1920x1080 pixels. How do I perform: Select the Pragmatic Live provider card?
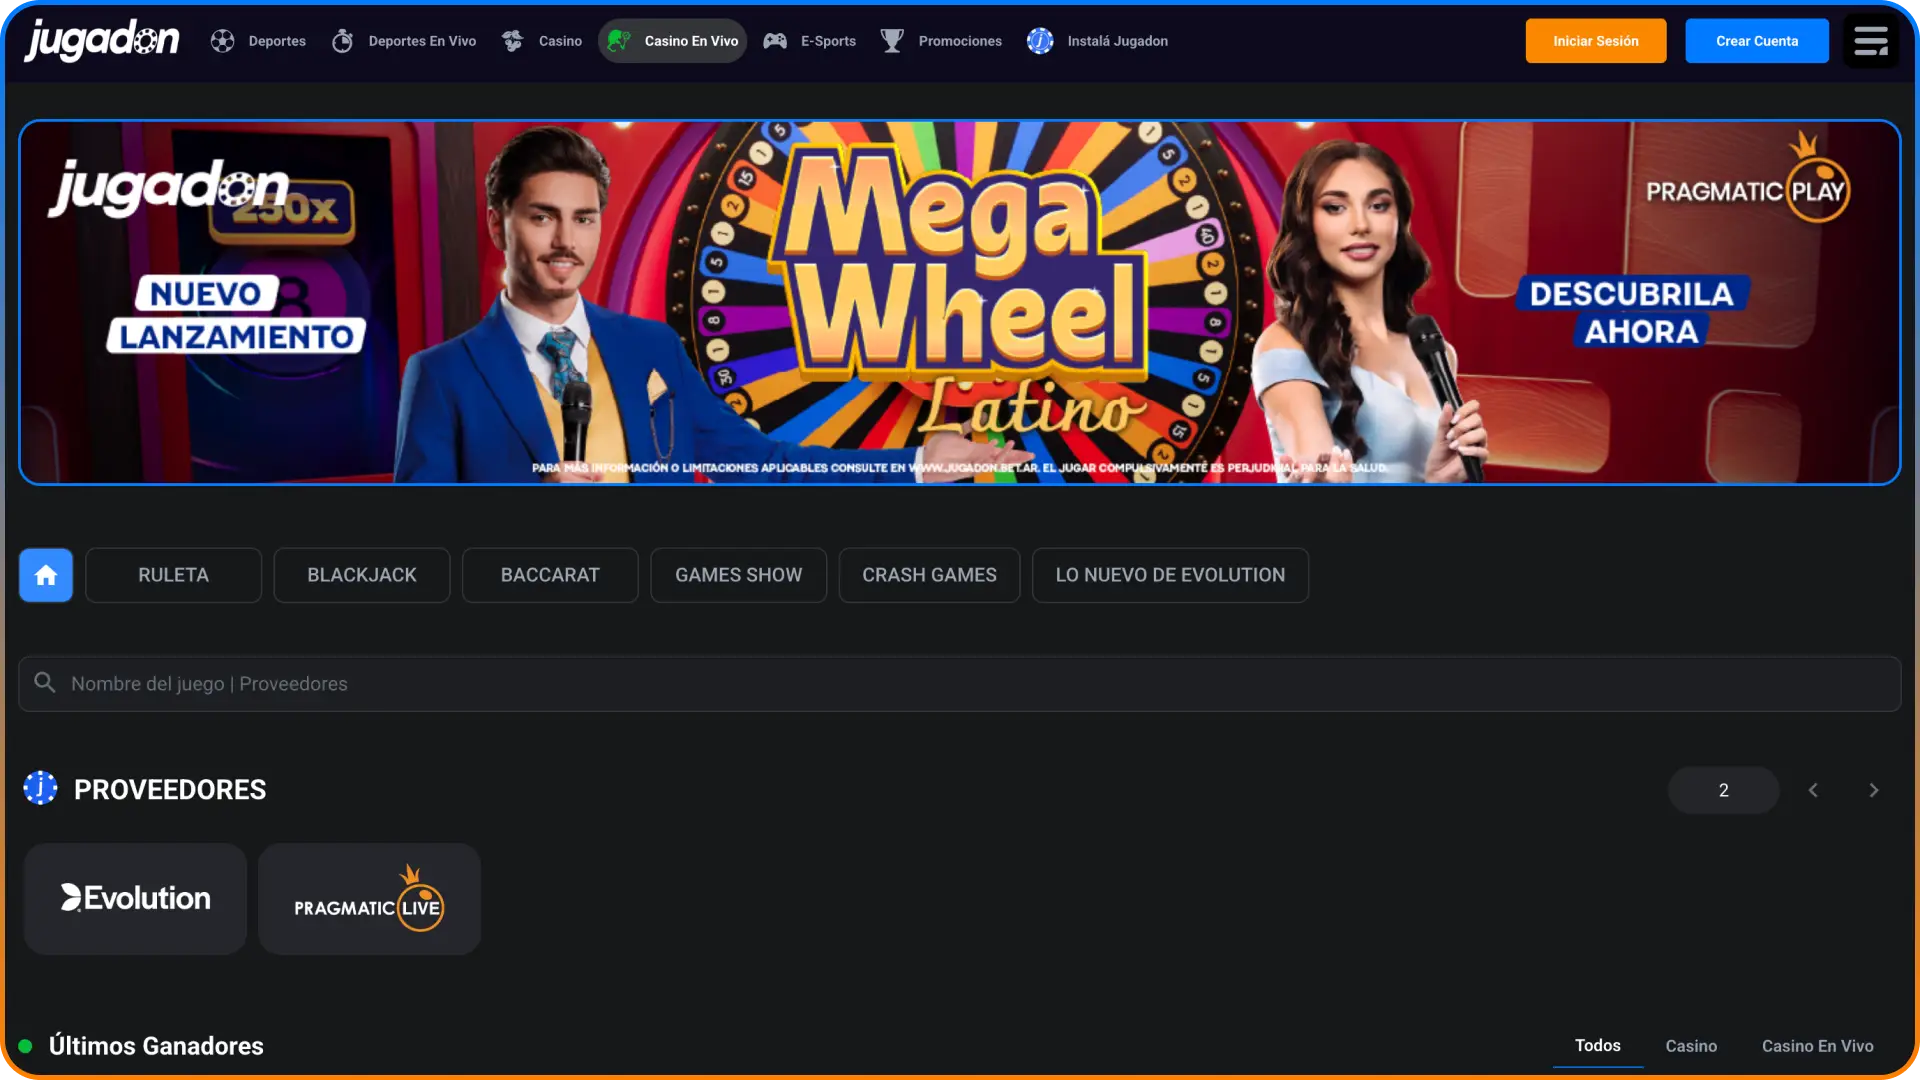[x=369, y=899]
